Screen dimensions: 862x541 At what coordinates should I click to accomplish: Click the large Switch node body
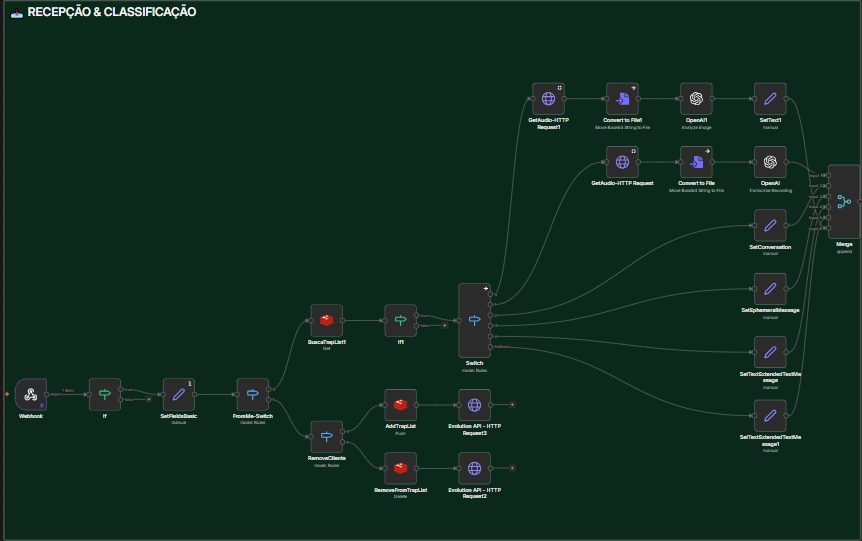coord(474,320)
